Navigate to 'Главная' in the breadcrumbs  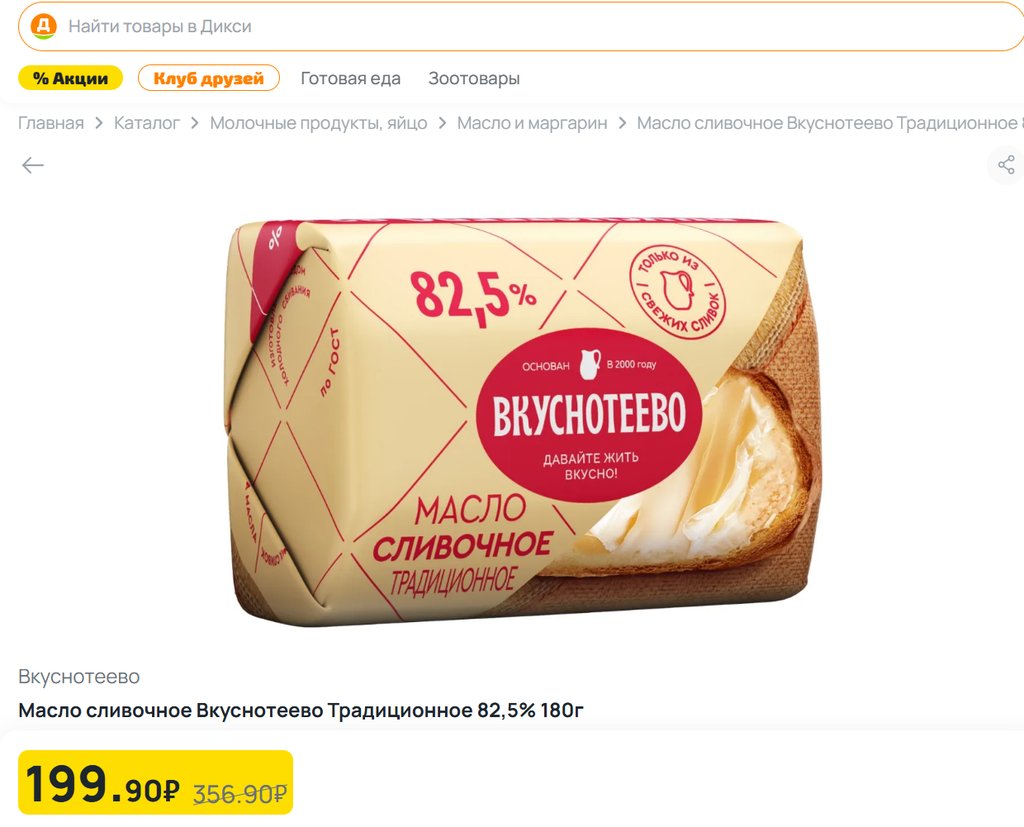pos(51,123)
